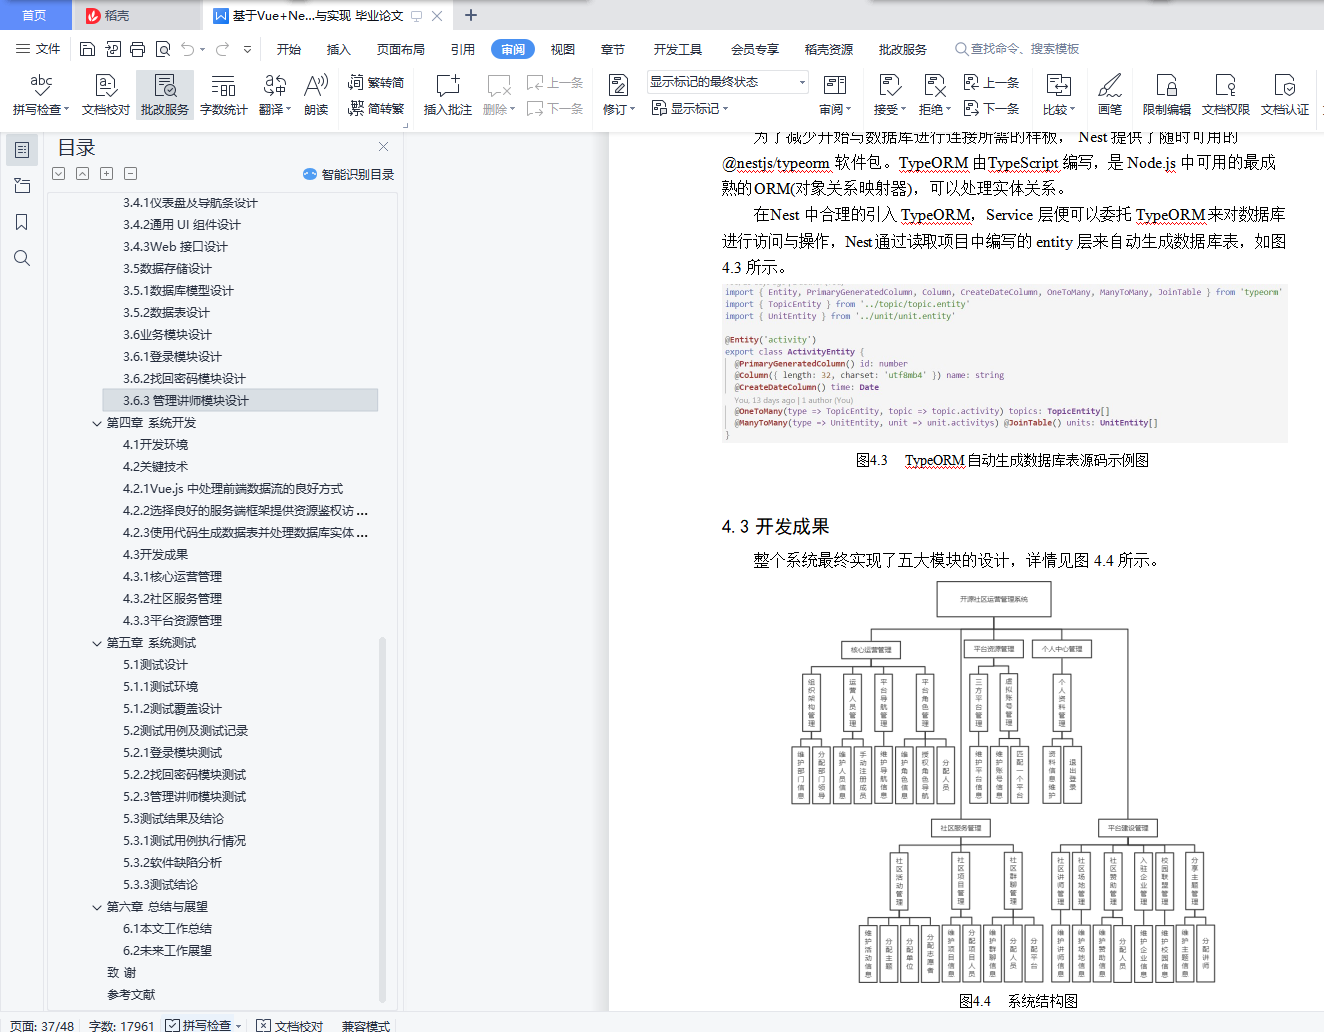The height and width of the screenshot is (1032, 1324).
Task: Click the plus box icon under 目录 title
Action: coord(106,174)
